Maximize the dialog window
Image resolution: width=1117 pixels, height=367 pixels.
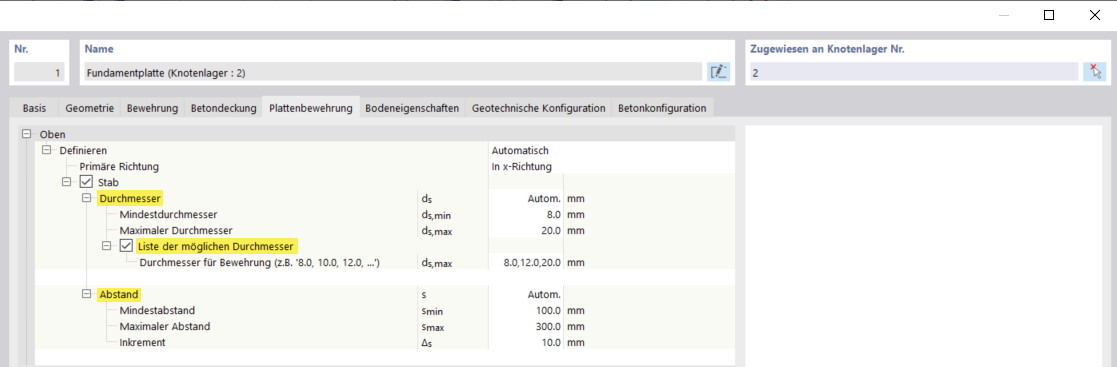pyautogui.click(x=1049, y=15)
